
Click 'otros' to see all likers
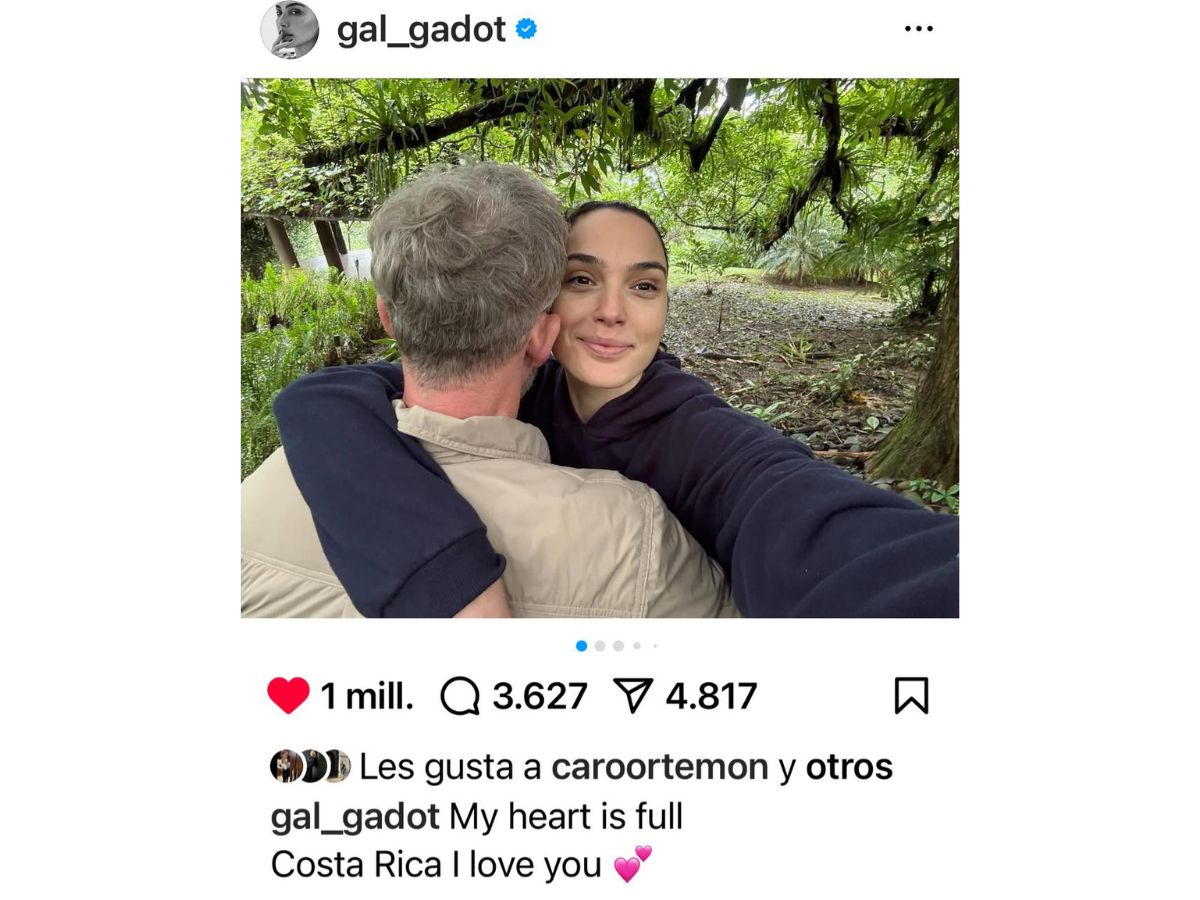click(x=849, y=767)
